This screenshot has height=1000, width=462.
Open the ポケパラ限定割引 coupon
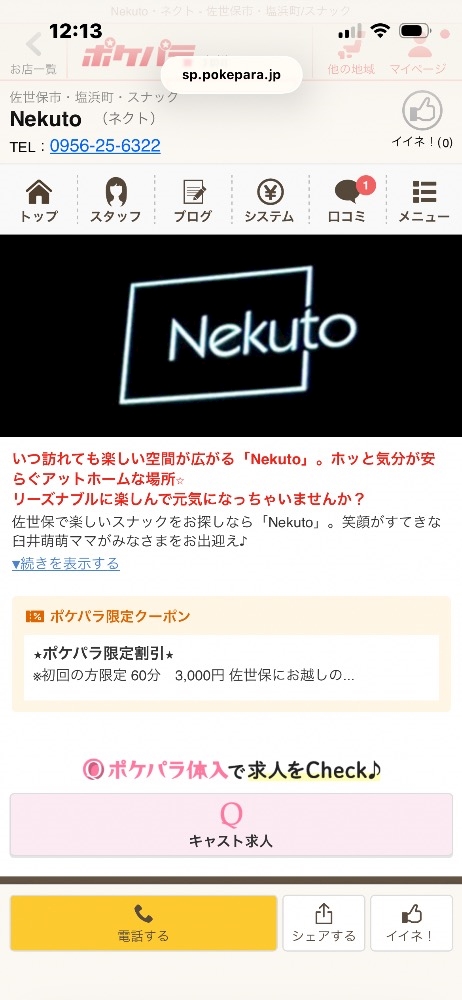click(231, 668)
